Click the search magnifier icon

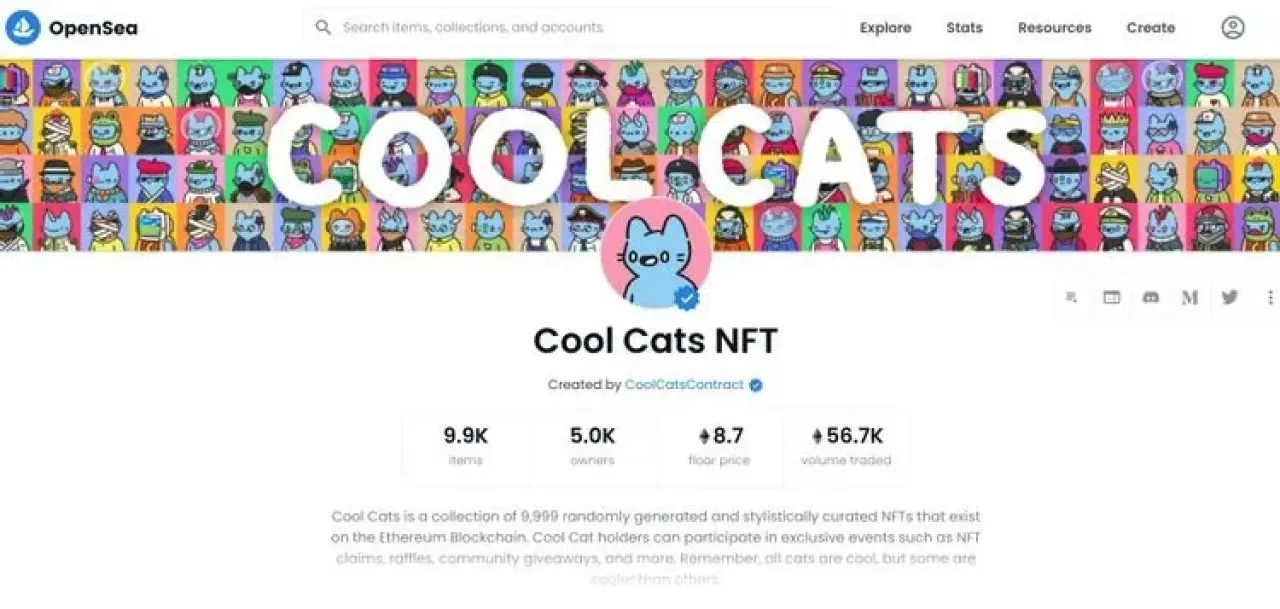coord(323,28)
